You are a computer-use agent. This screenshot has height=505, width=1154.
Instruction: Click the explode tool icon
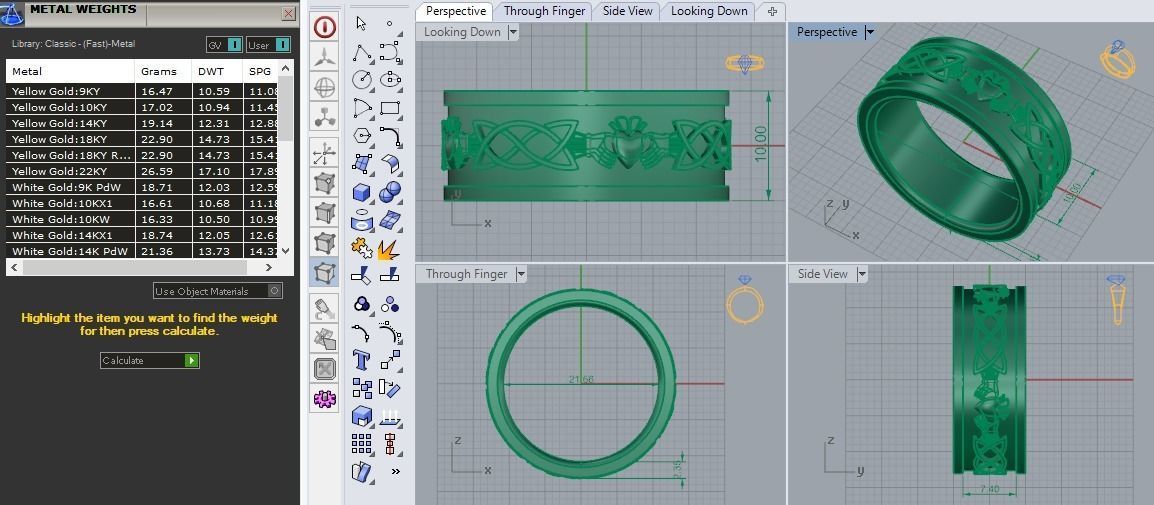click(x=389, y=249)
